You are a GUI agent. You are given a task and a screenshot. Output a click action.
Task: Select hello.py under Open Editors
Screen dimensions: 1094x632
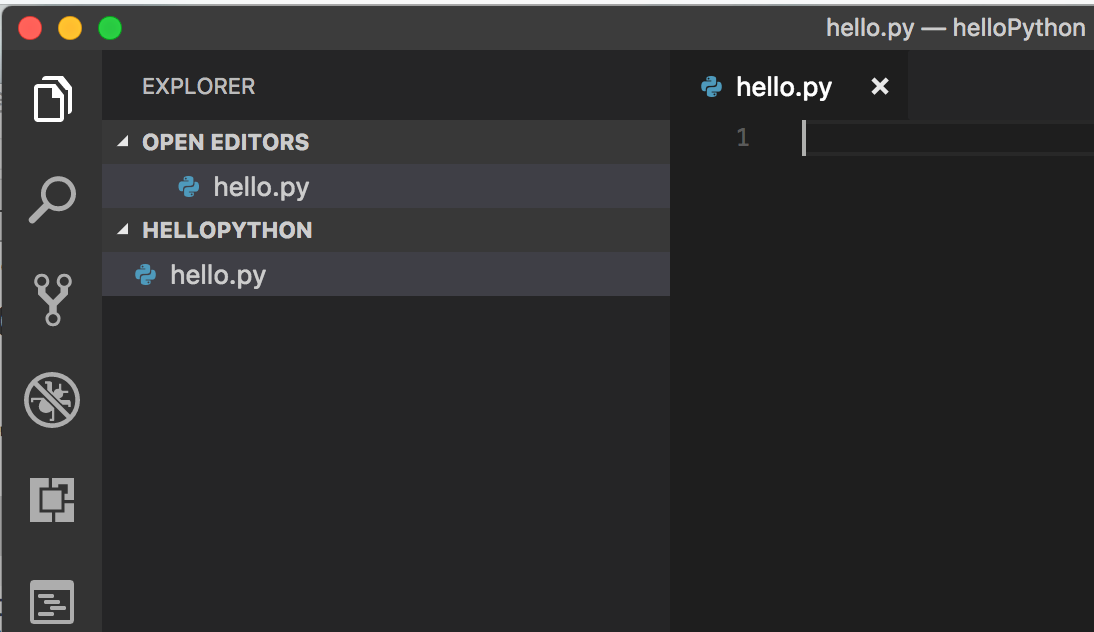[386, 186]
